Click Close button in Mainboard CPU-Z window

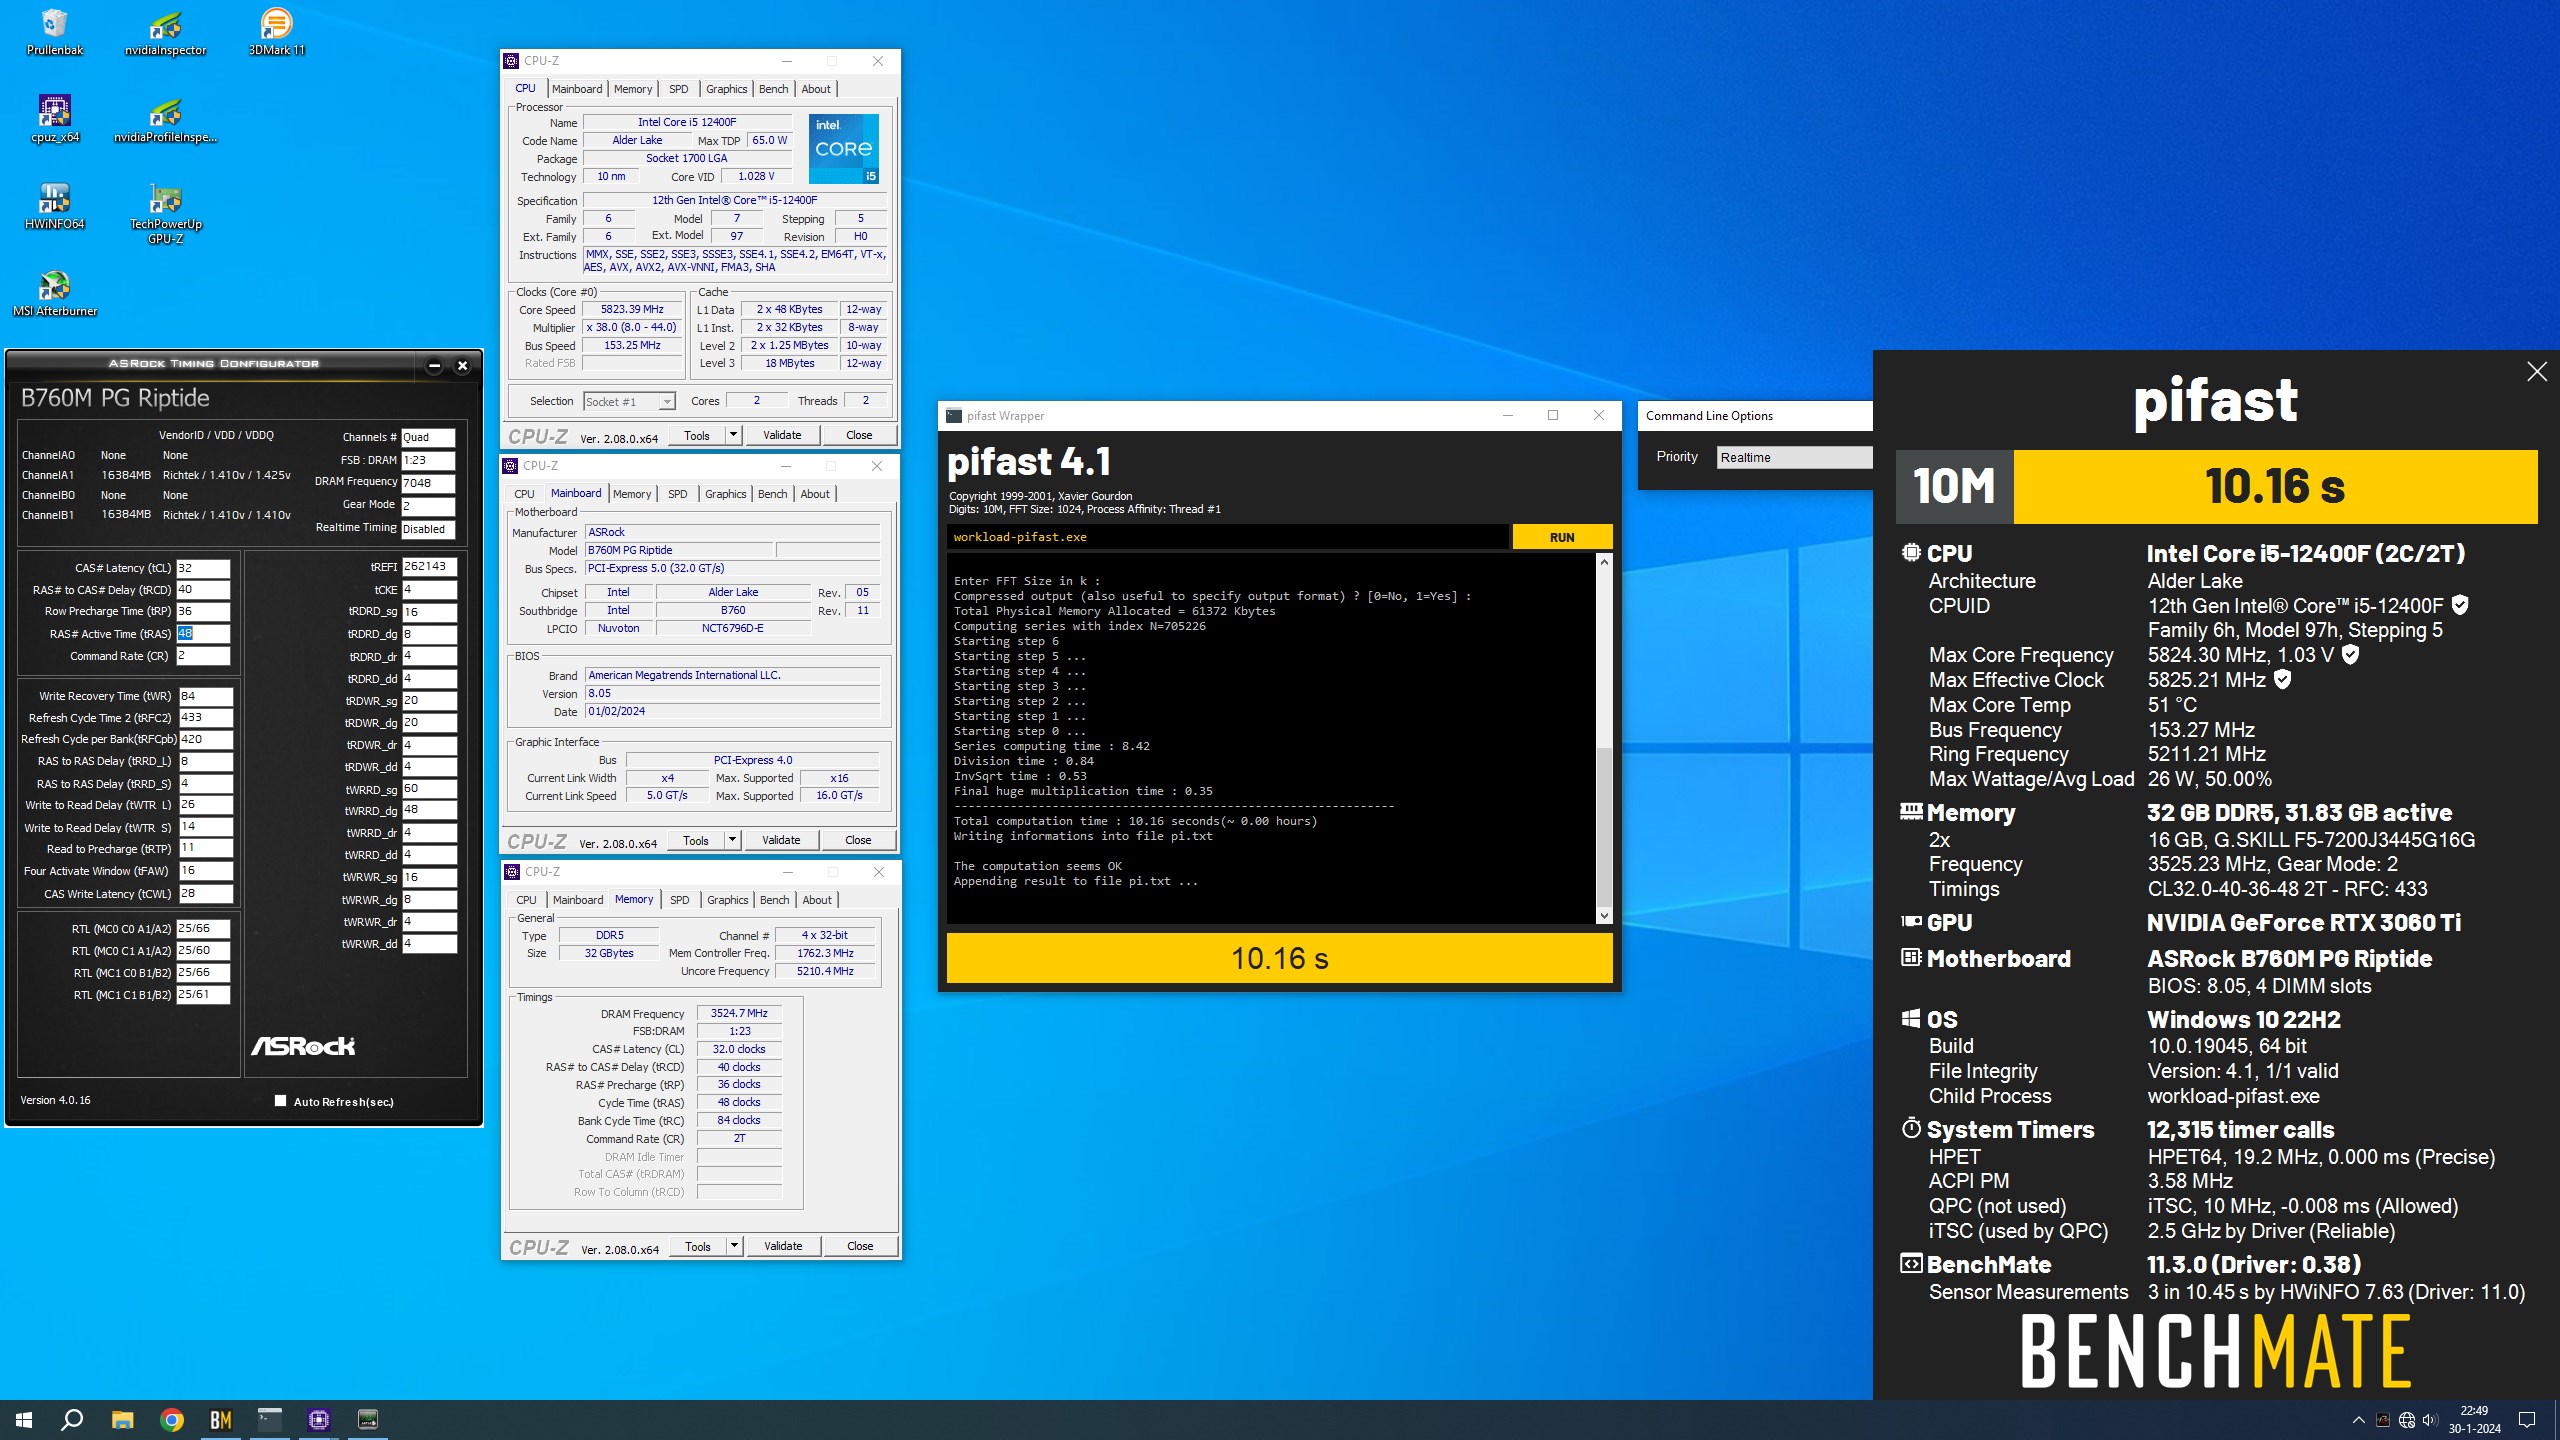[x=858, y=840]
